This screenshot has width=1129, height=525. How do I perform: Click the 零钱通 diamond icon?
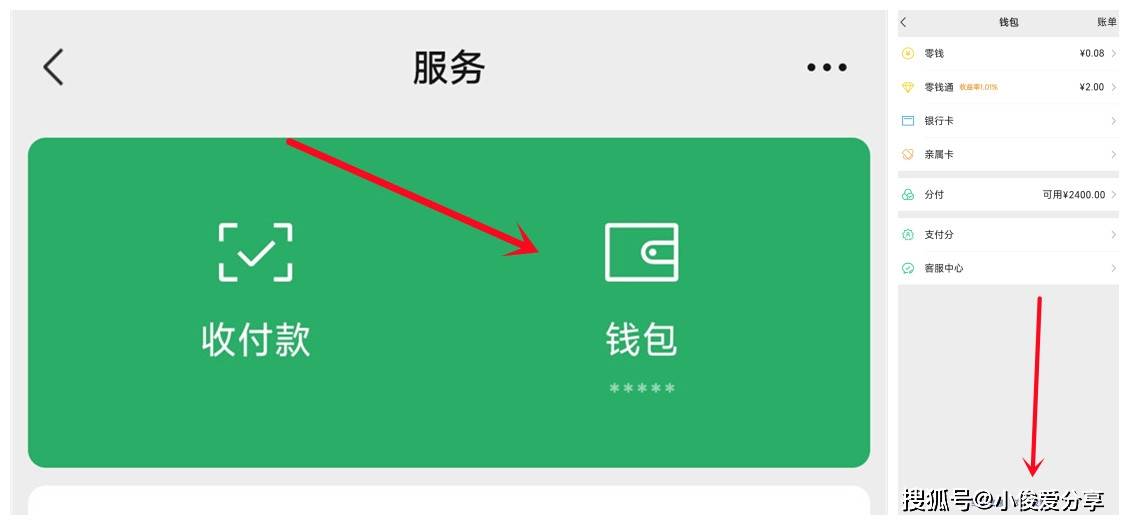908,87
